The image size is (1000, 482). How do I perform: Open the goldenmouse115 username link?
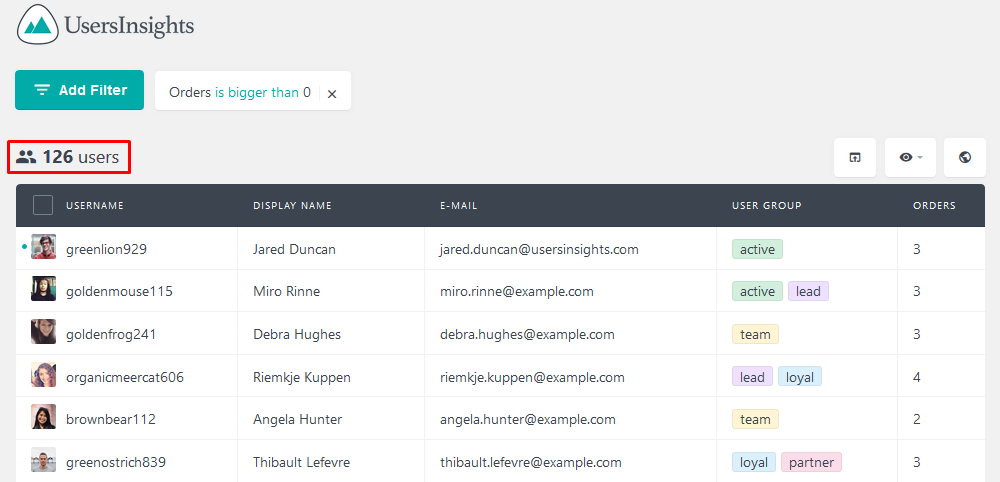tap(119, 291)
